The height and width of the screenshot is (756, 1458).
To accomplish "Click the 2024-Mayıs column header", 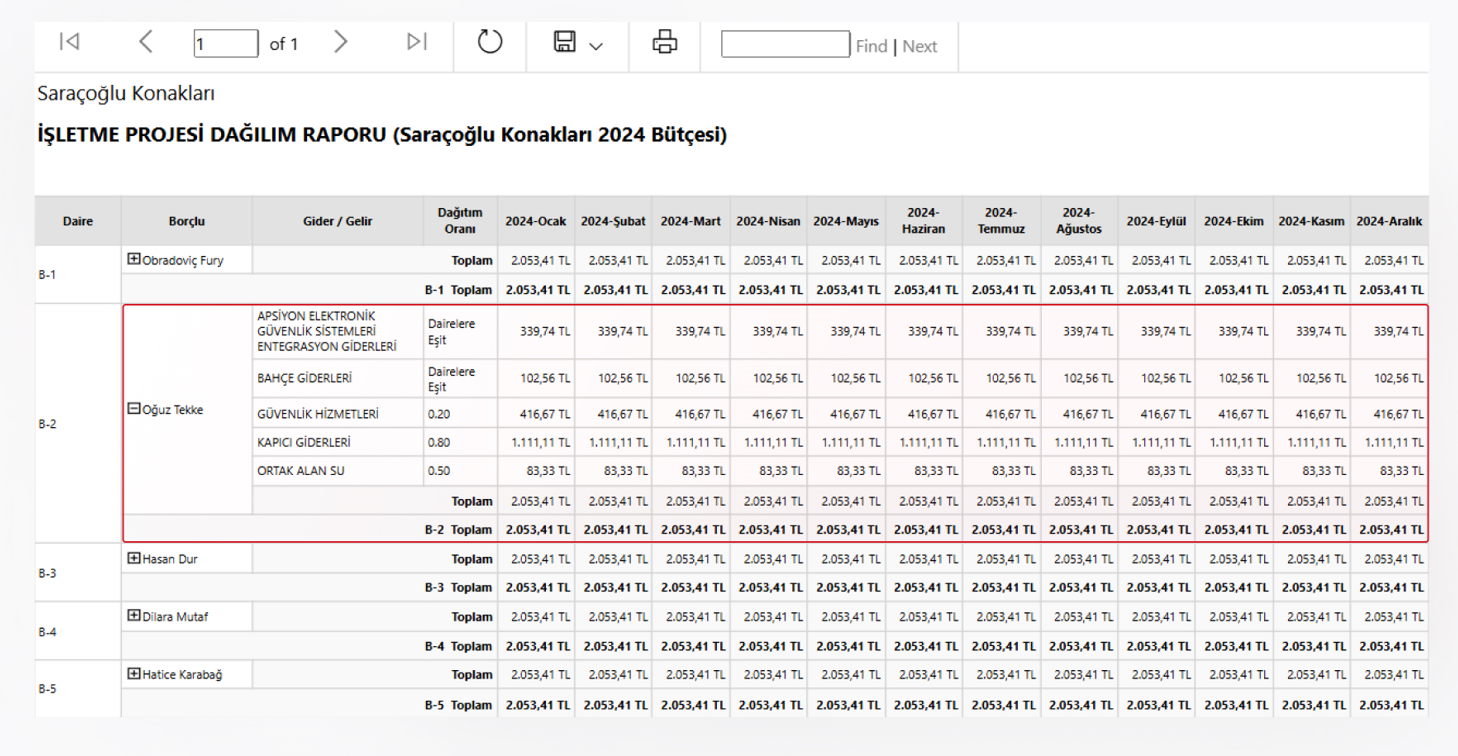I will (x=846, y=221).
